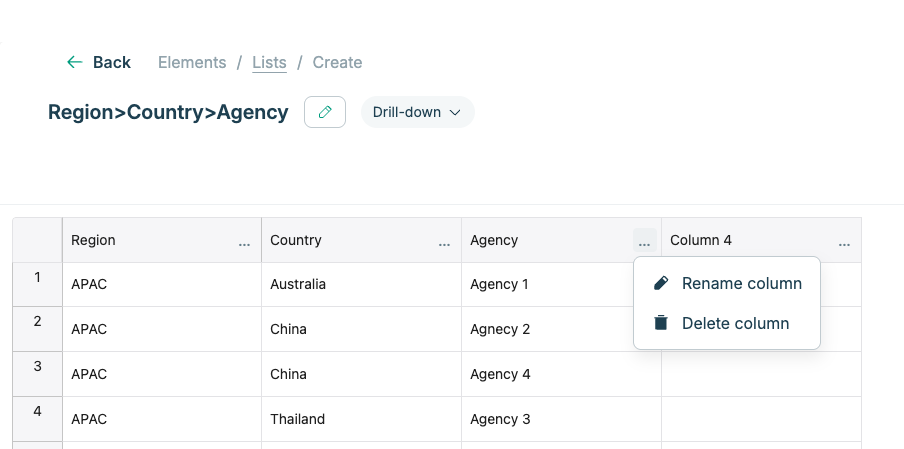Click the Elements breadcrumb

tap(192, 62)
